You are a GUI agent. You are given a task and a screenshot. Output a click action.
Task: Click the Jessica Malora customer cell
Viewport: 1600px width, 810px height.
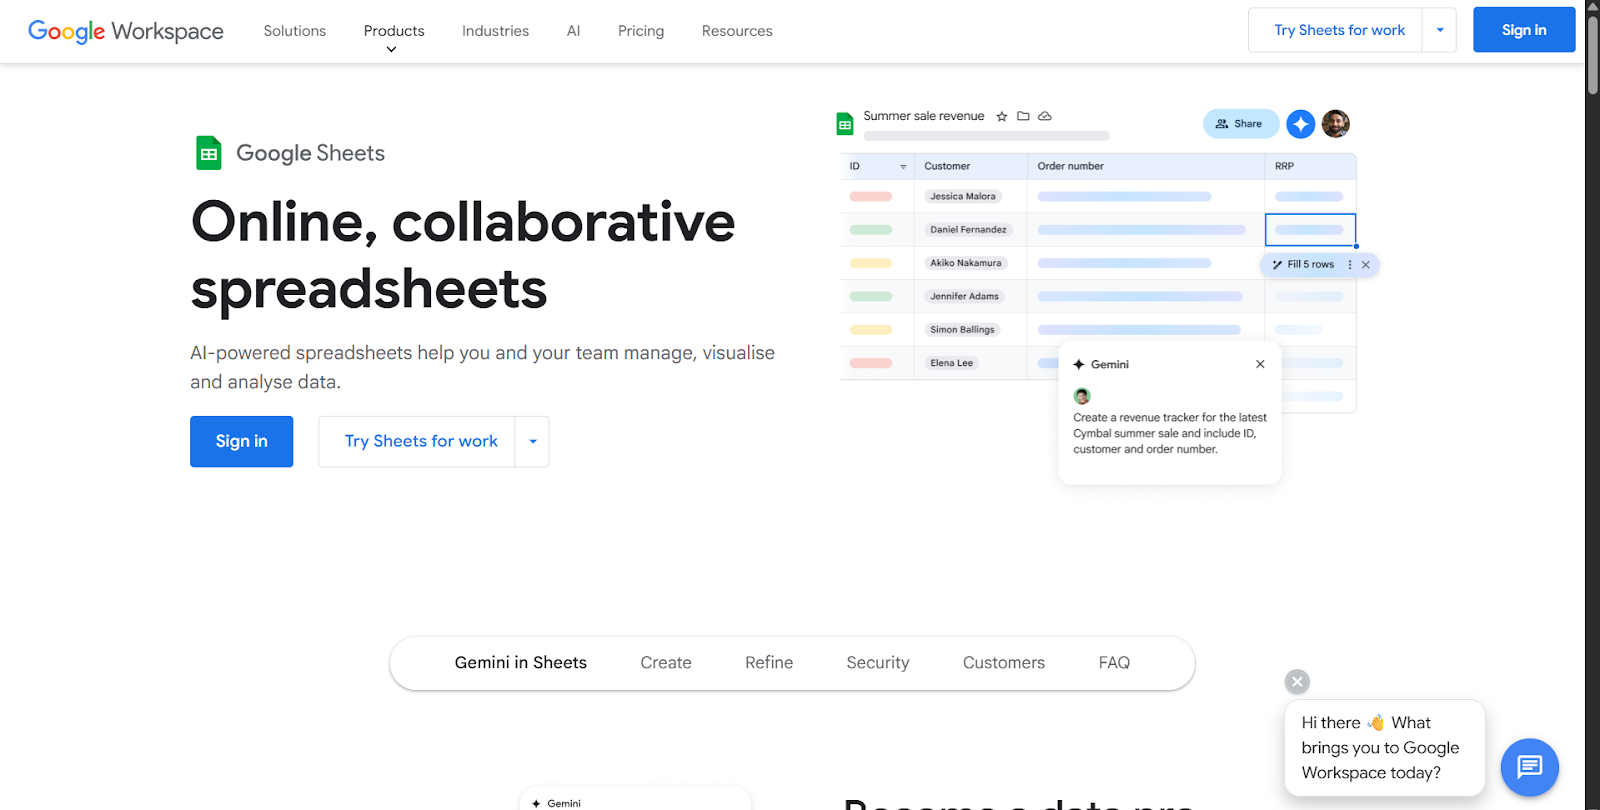tap(963, 197)
